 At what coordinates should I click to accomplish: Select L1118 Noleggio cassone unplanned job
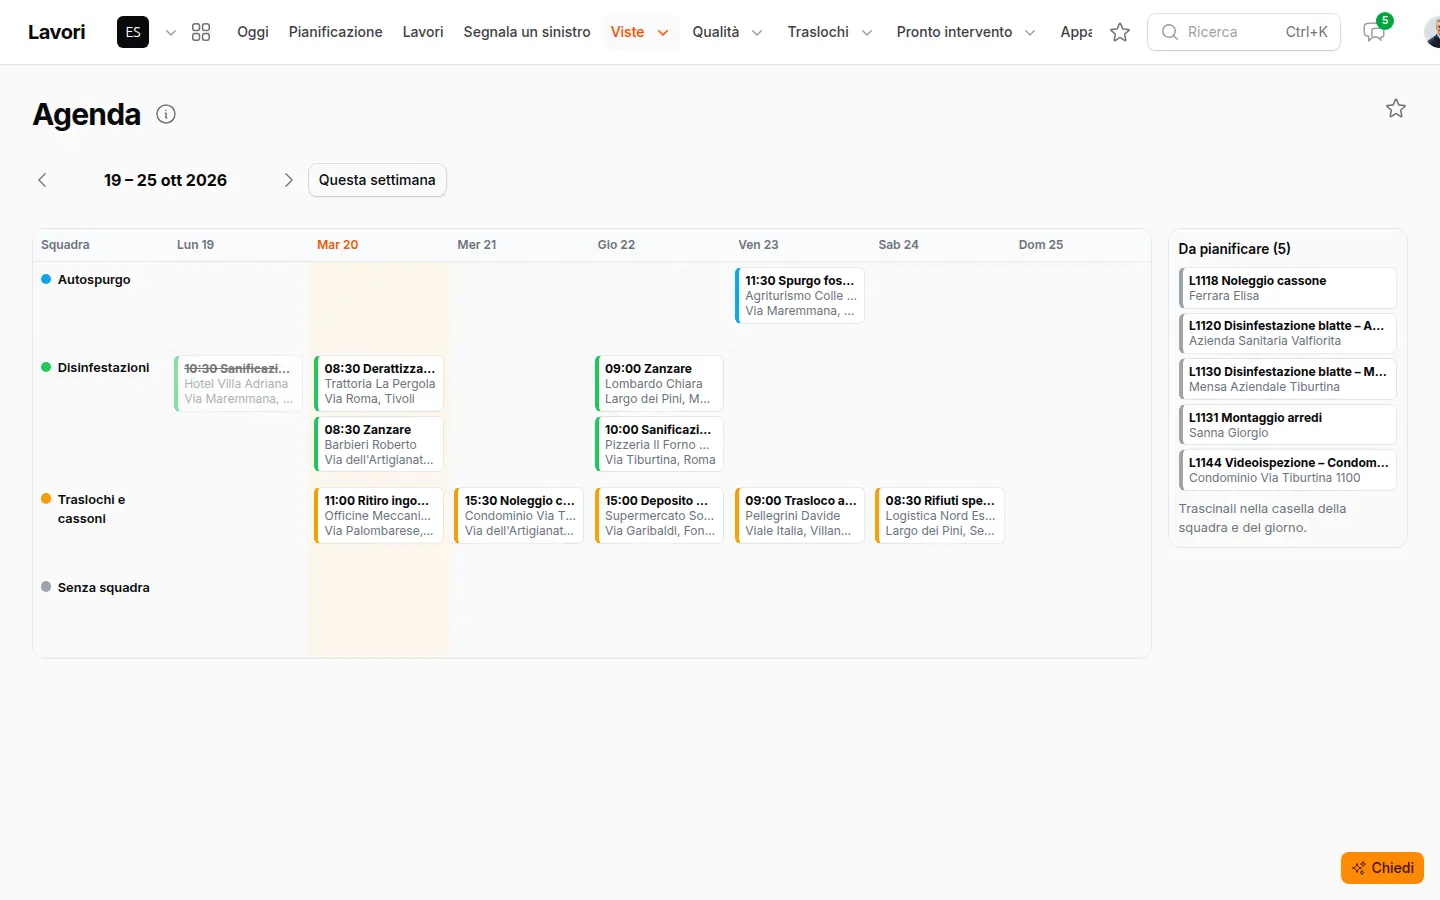1288,288
